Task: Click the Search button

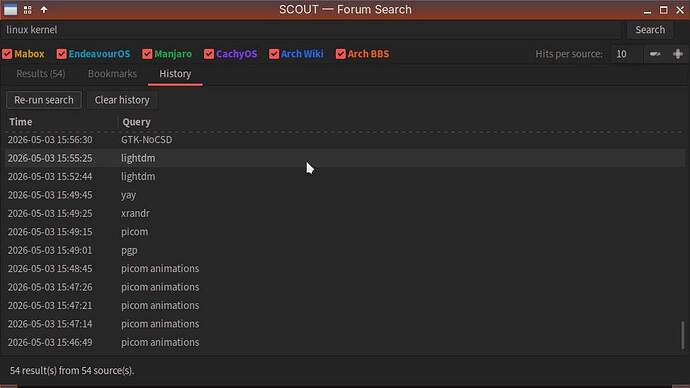Action: 650,30
